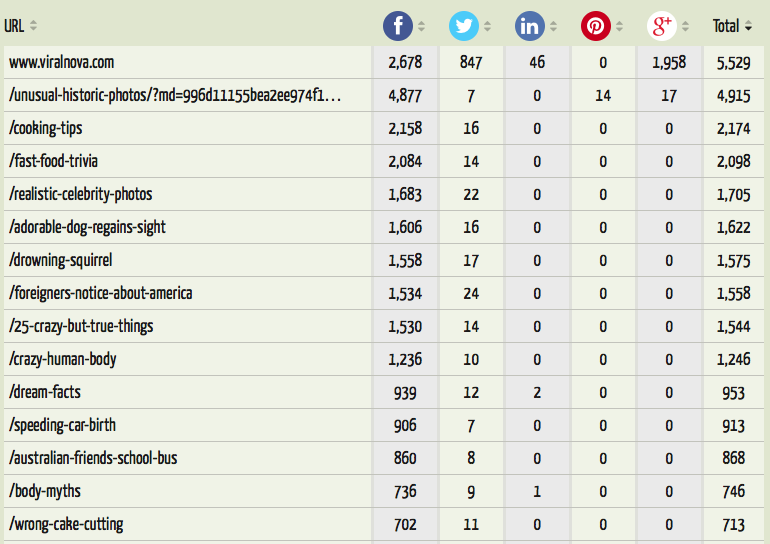Click the Facebook icon column header
The image size is (770, 544).
point(398,26)
